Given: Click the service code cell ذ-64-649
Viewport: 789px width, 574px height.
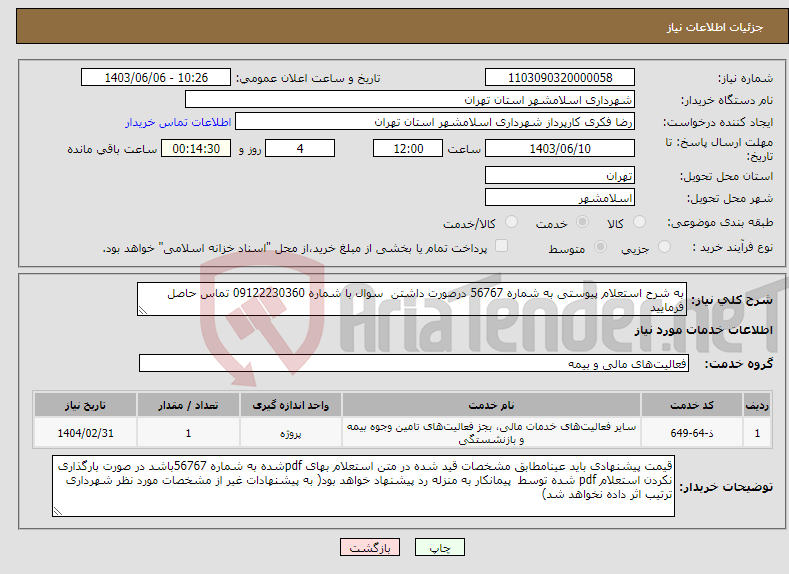Looking at the screenshot, I should pos(692,433).
